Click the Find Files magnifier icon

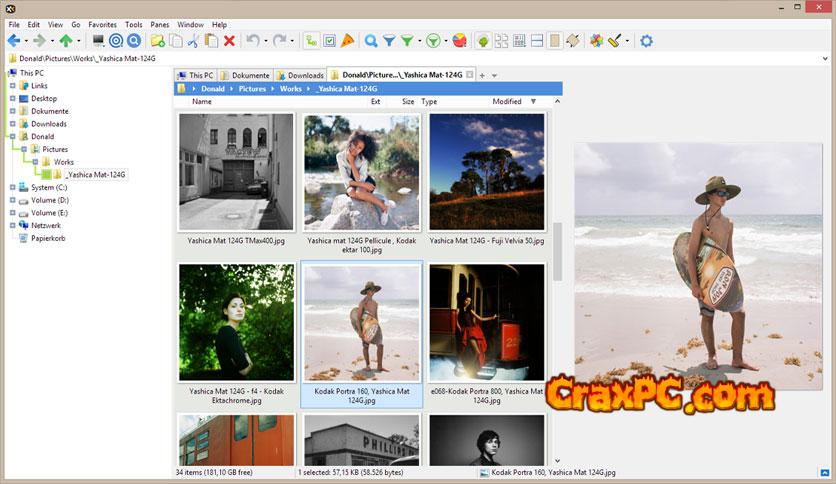click(x=371, y=41)
